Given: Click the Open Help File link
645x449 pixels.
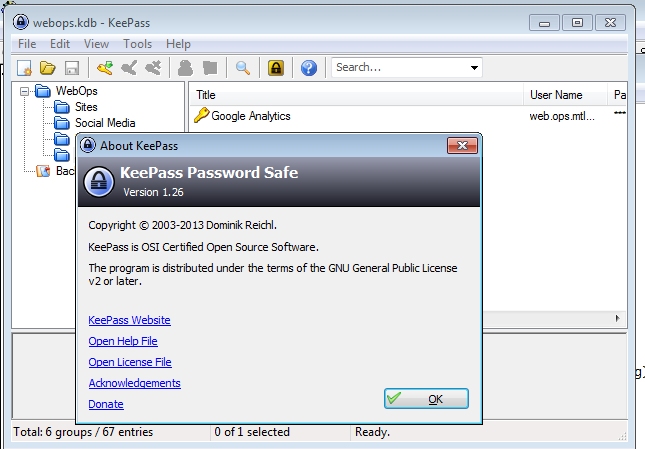Looking at the screenshot, I should [x=123, y=341].
